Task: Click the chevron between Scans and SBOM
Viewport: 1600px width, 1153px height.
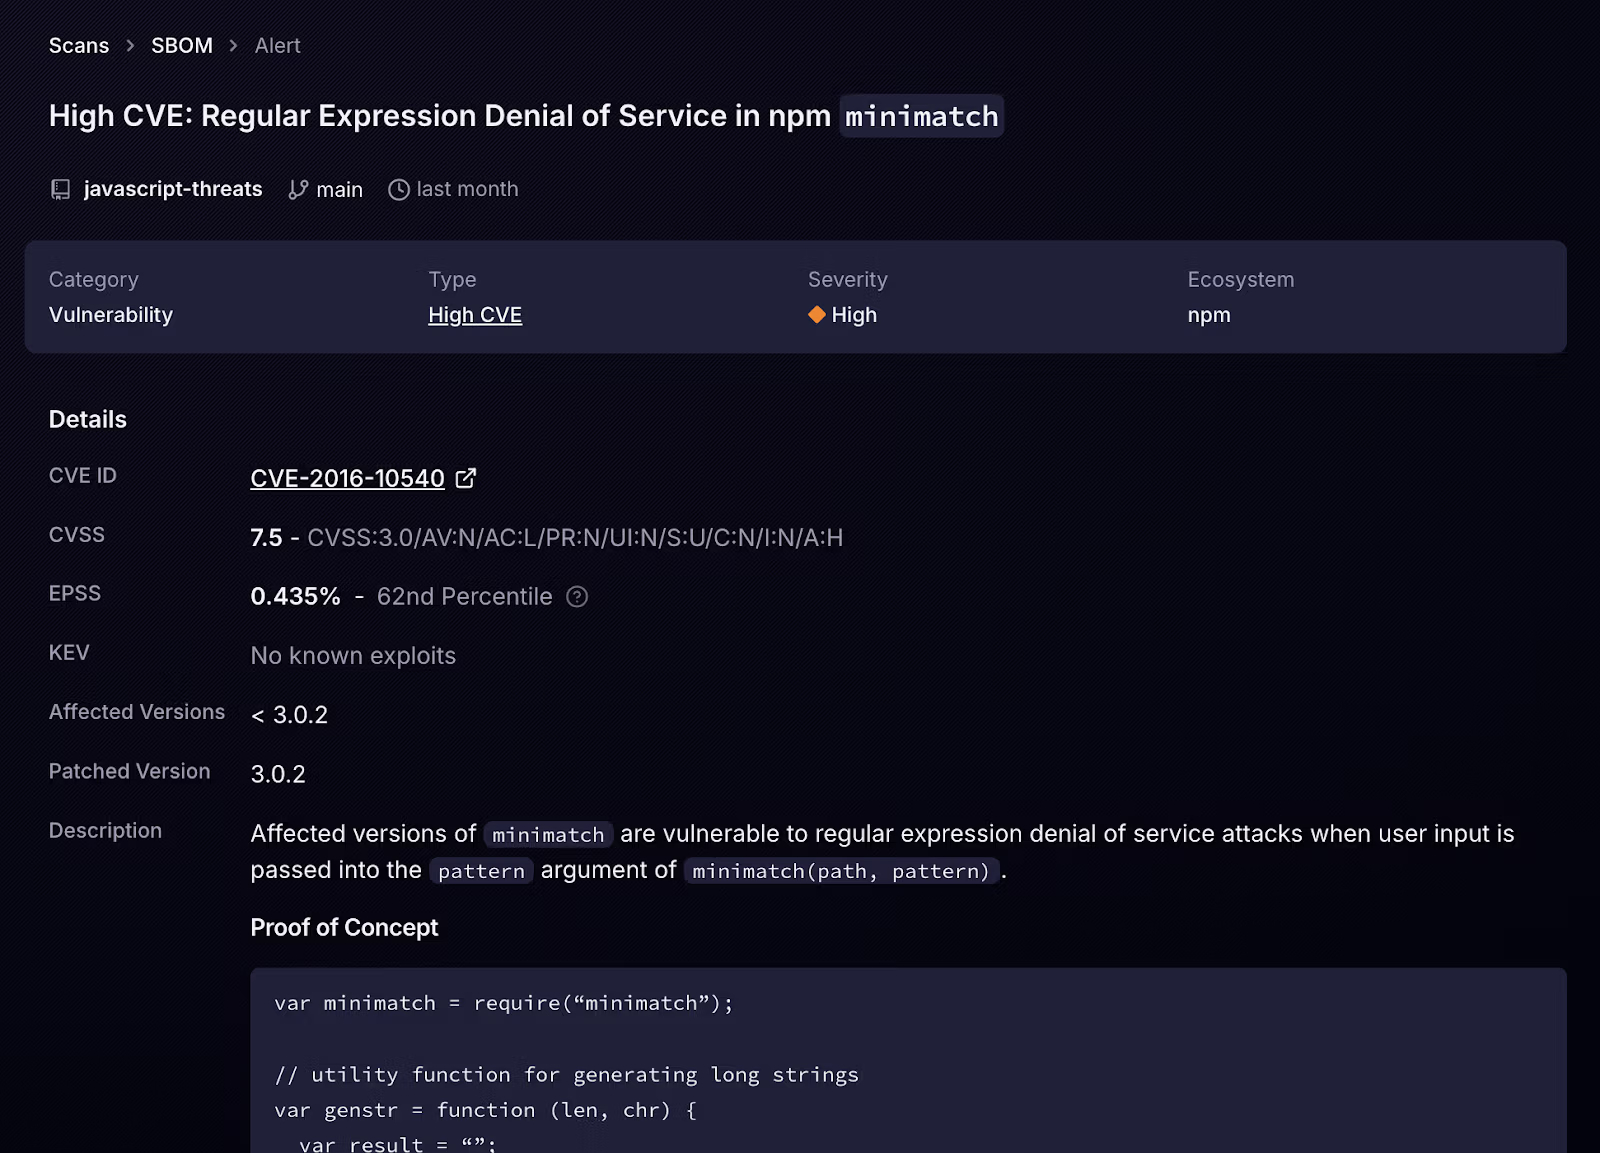Action: coord(130,46)
